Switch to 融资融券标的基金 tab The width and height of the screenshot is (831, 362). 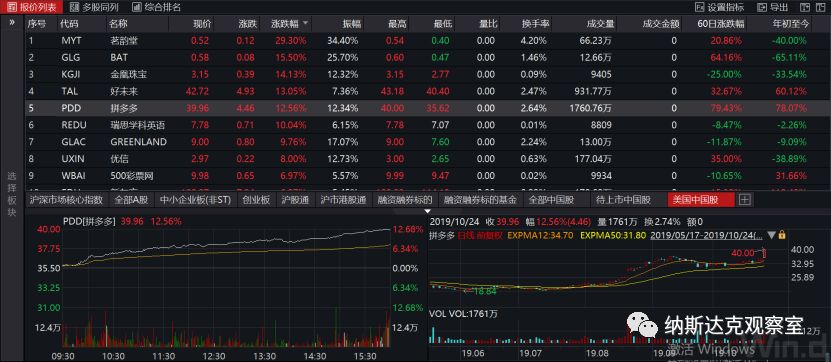point(481,200)
